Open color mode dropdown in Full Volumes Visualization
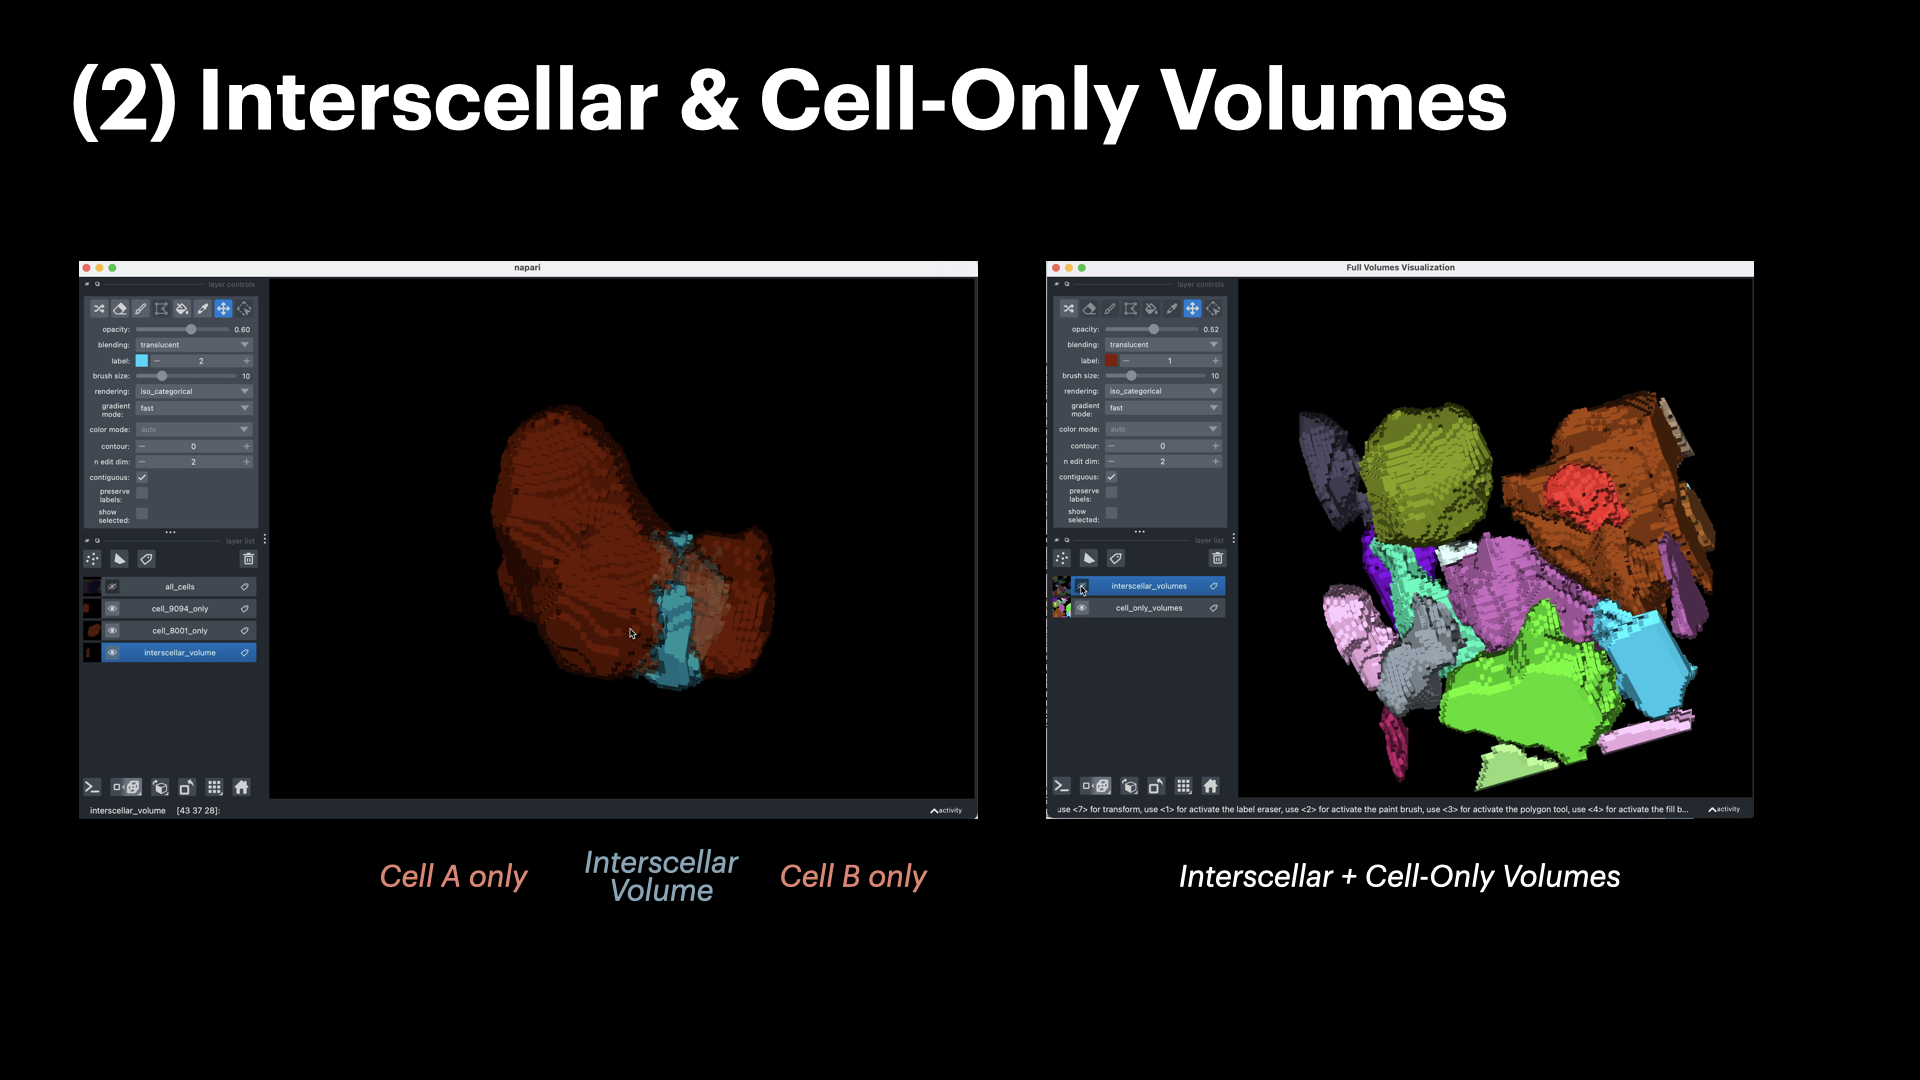 click(x=1163, y=429)
